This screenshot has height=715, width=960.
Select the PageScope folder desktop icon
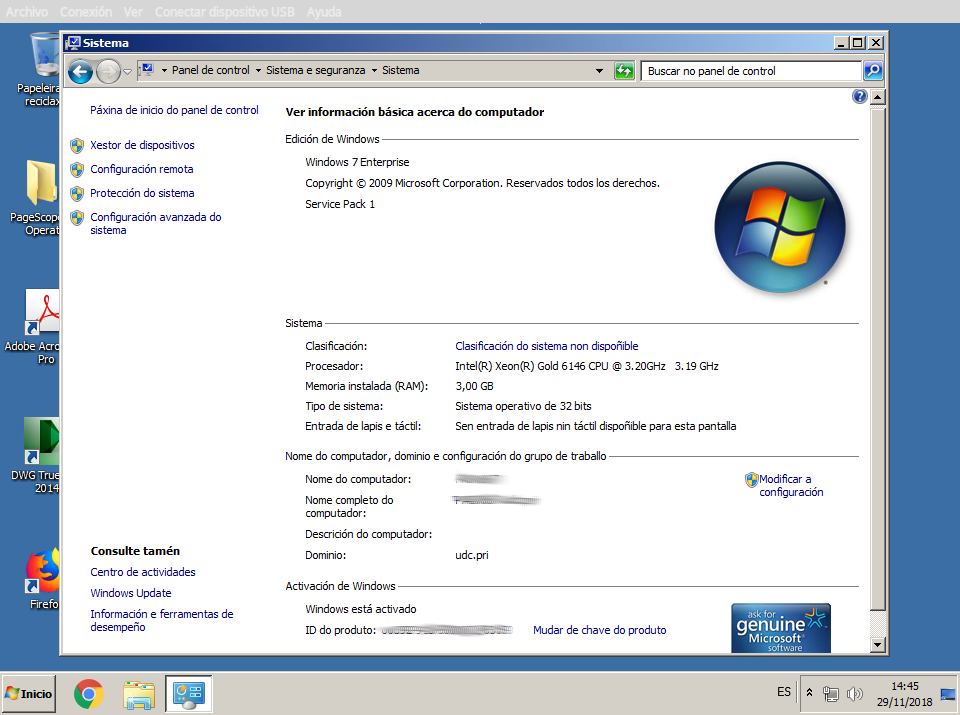(x=36, y=198)
